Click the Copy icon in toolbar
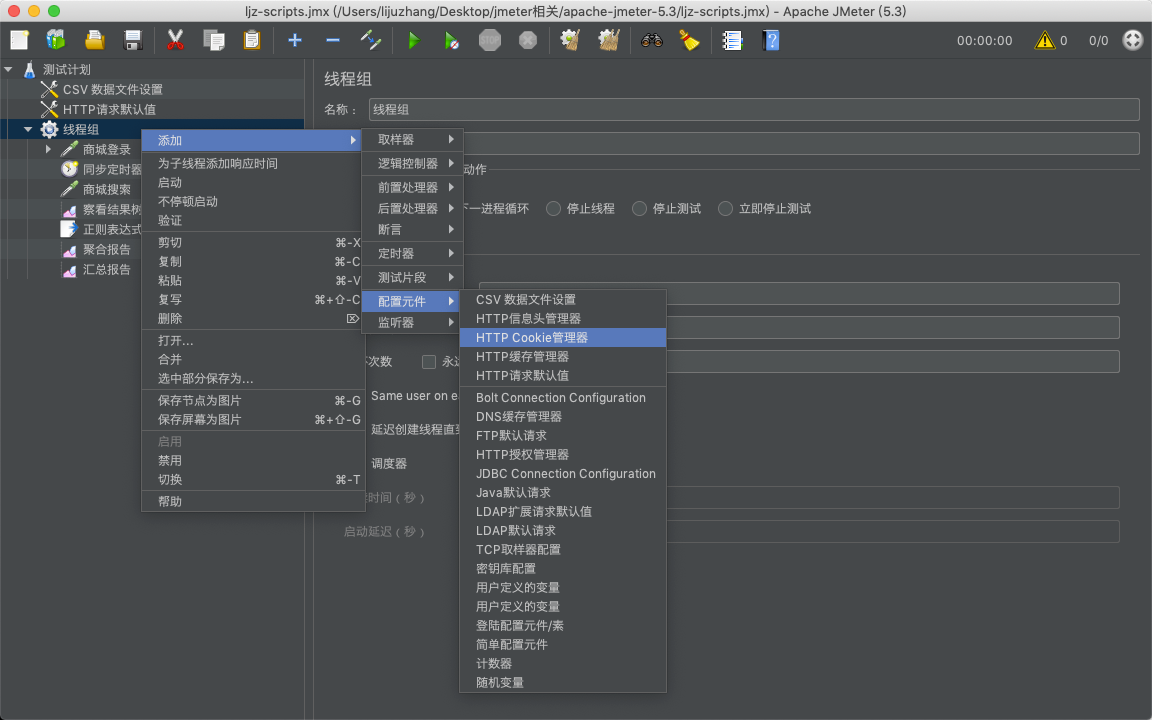 point(214,40)
